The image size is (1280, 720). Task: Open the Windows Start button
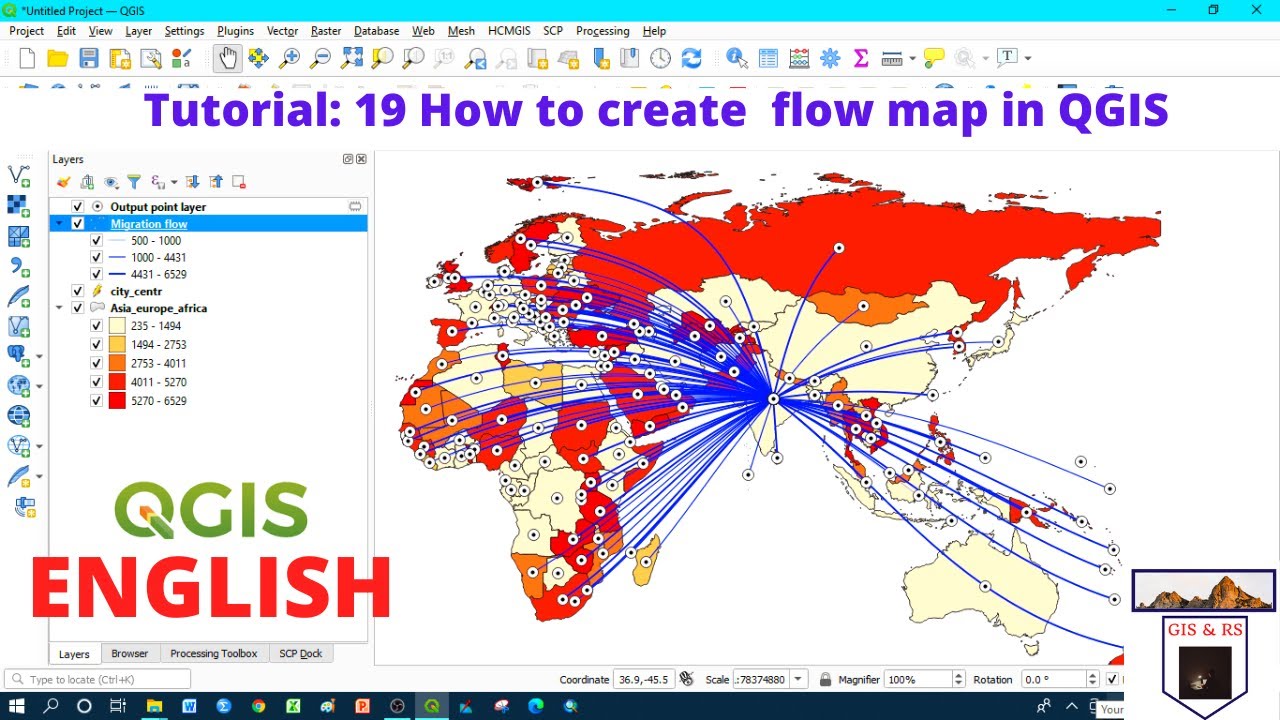point(17,706)
